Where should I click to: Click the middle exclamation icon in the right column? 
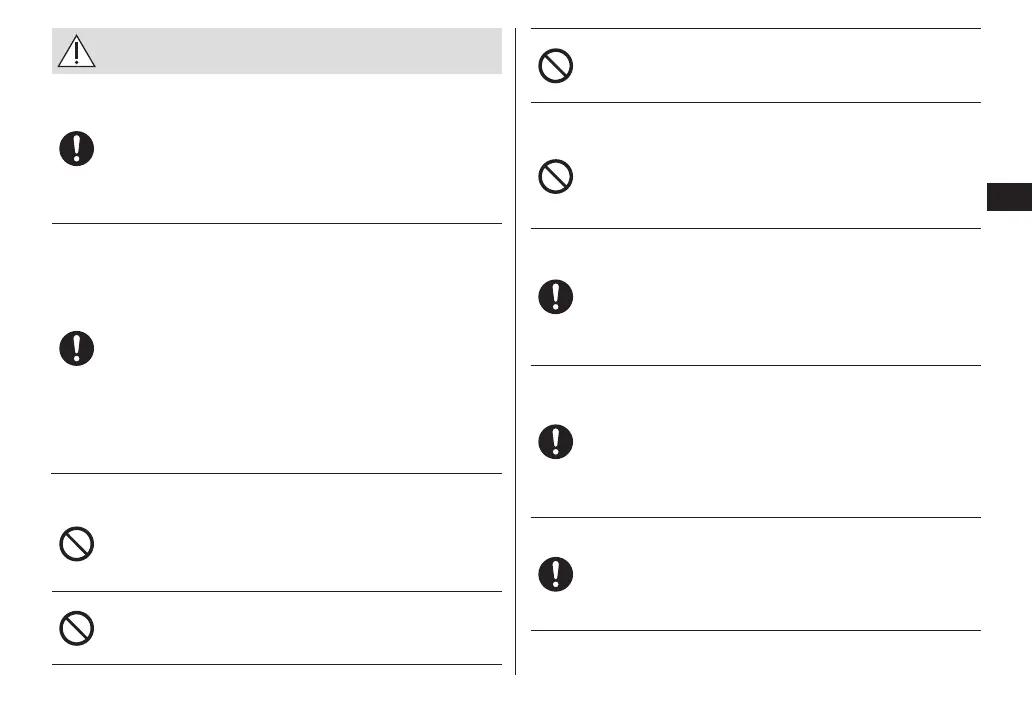(x=556, y=442)
